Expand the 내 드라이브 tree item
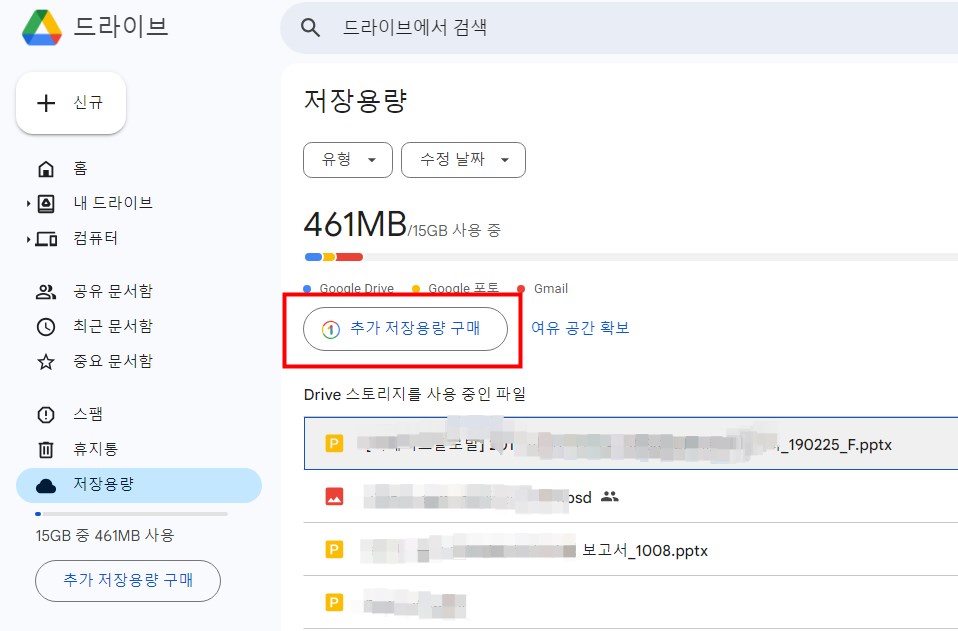 [27, 203]
